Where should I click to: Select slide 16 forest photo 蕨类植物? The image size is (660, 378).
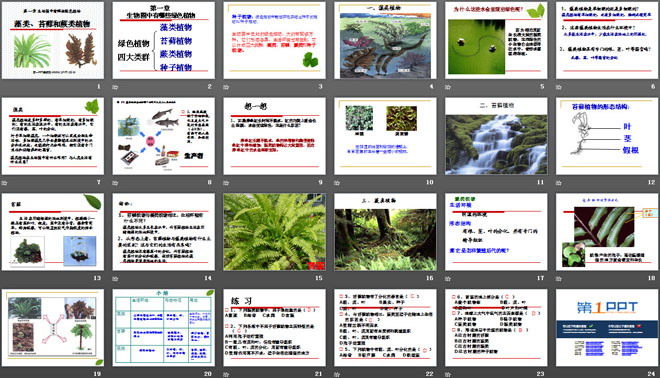click(385, 232)
